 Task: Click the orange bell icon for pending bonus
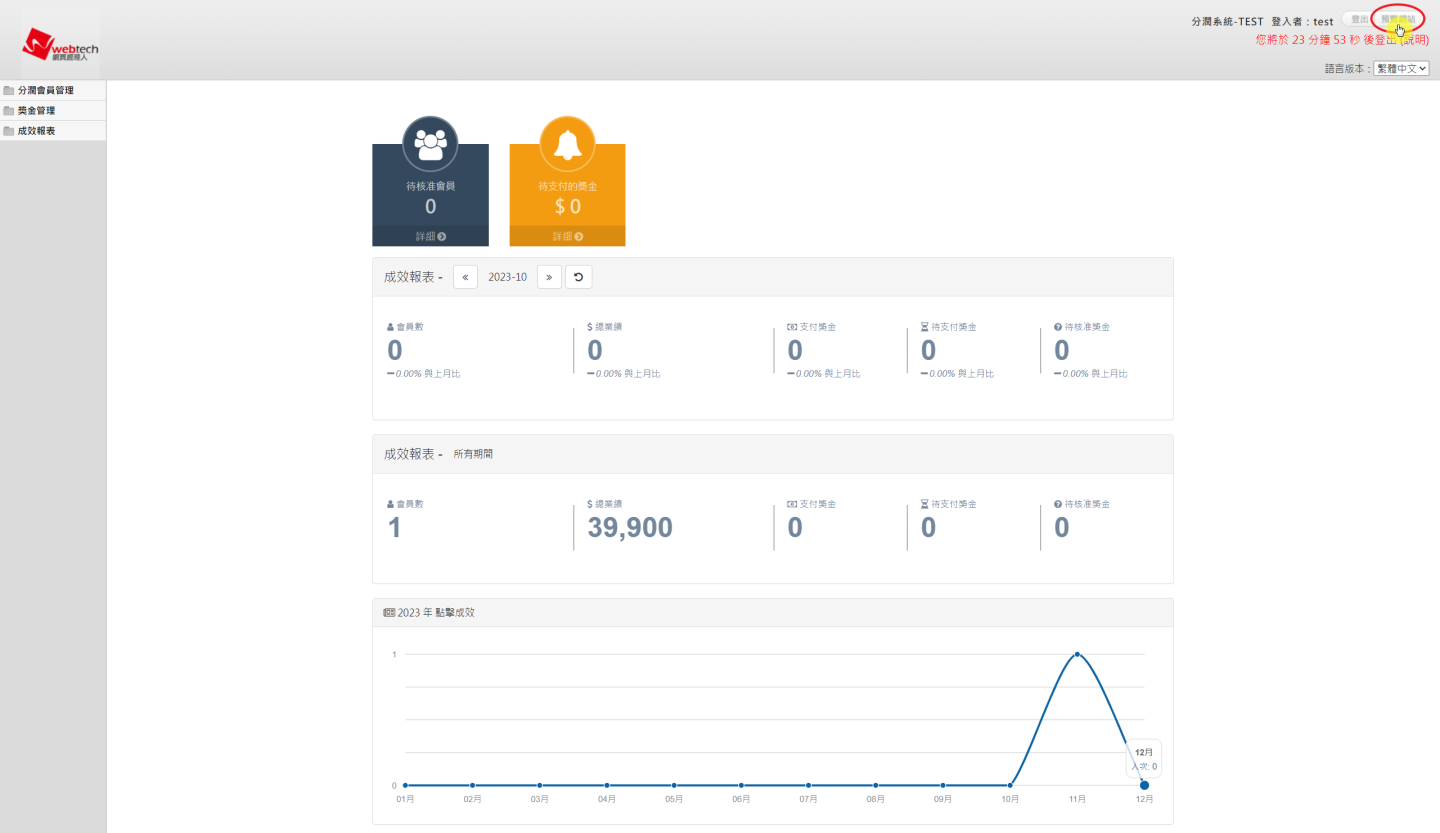tap(567, 144)
